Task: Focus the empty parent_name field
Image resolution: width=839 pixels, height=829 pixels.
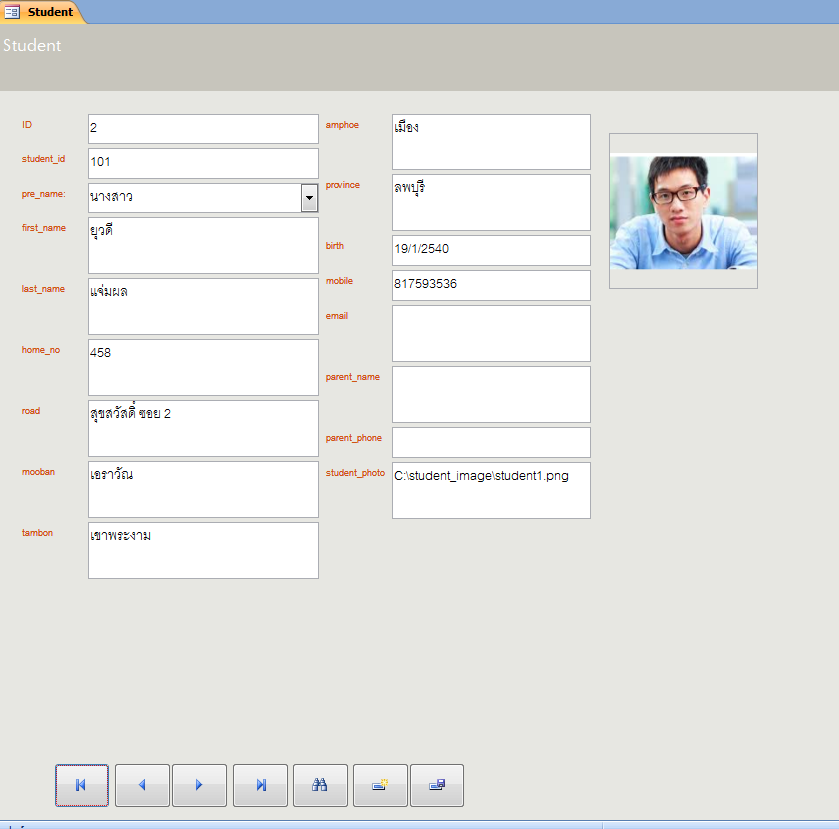Action: click(x=491, y=394)
